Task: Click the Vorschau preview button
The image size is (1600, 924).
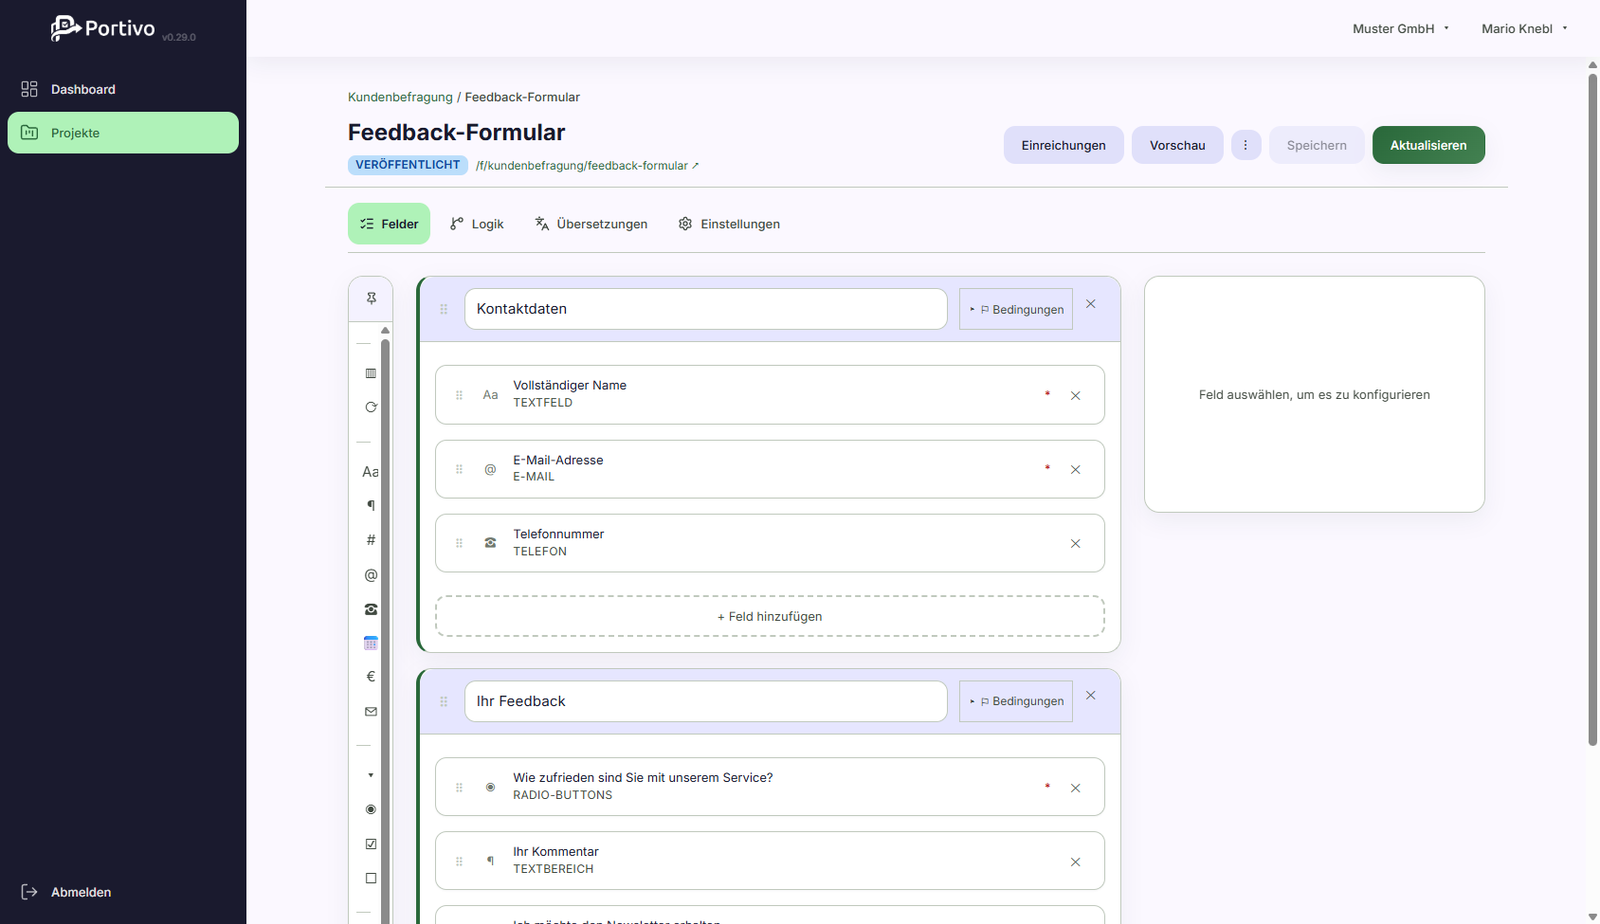Action: tap(1177, 145)
